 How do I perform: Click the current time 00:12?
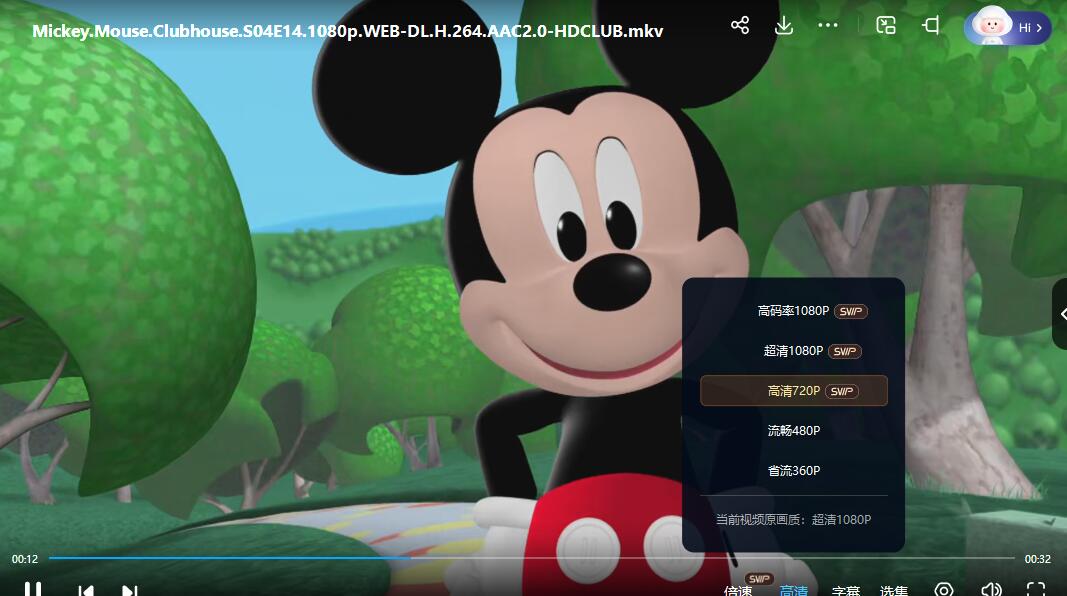(x=24, y=559)
